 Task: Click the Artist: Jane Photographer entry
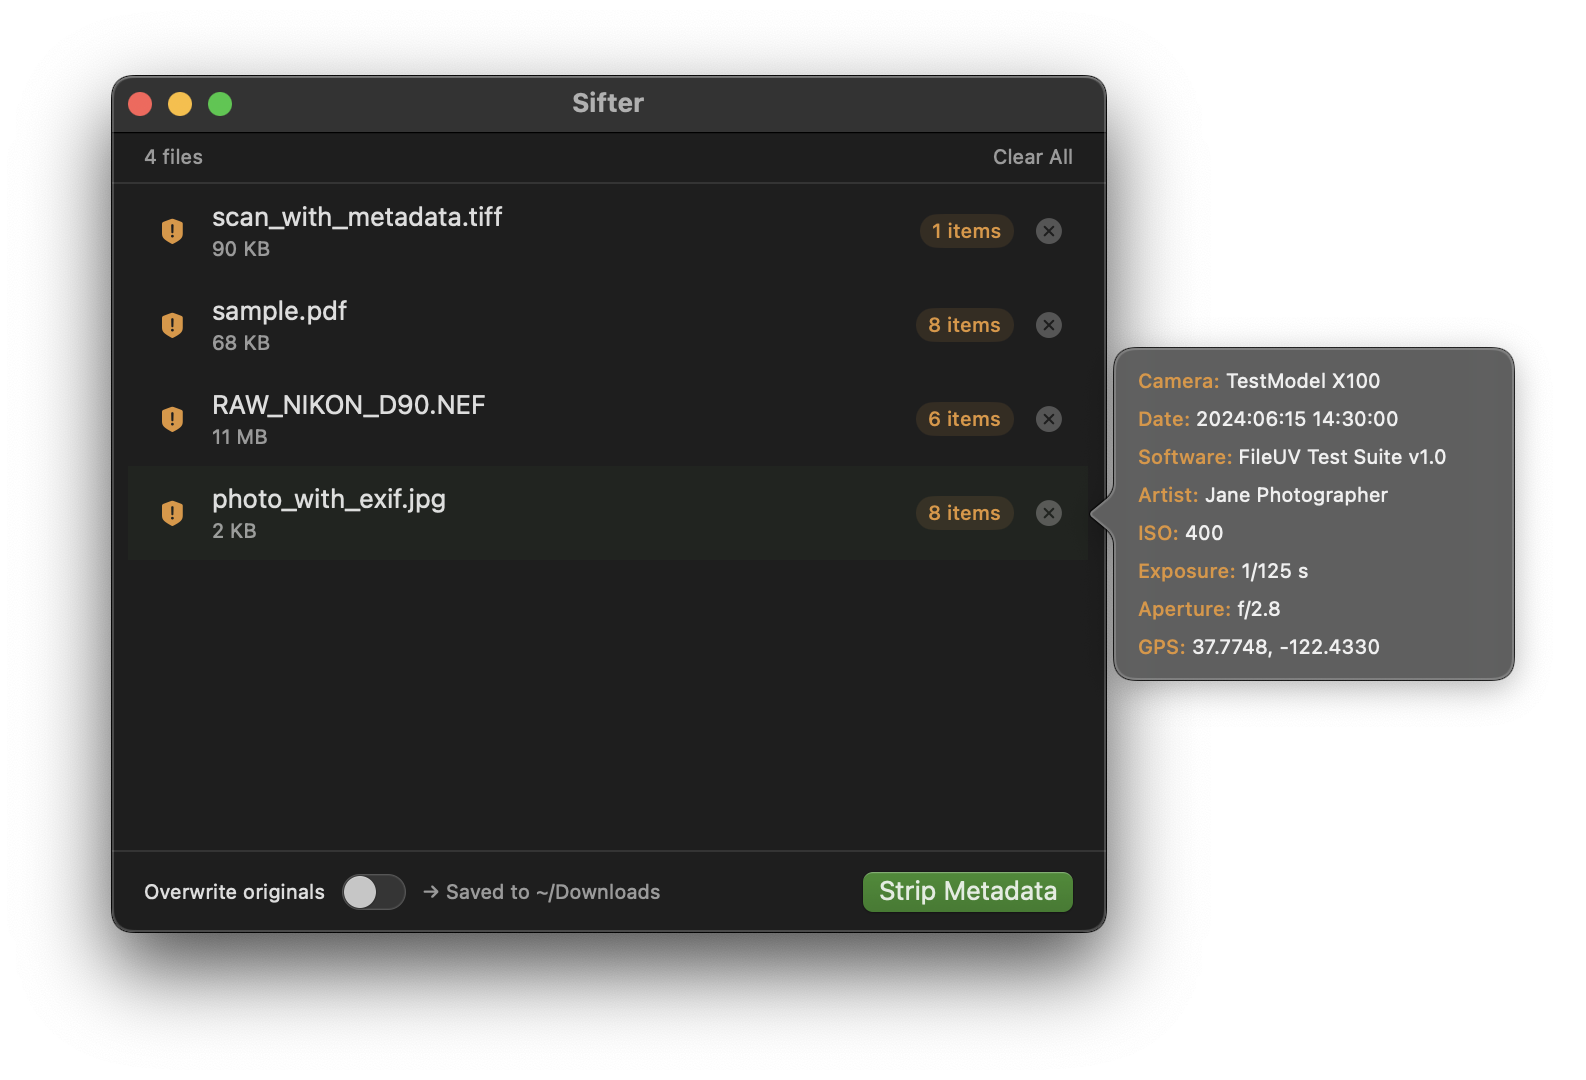(x=1263, y=495)
